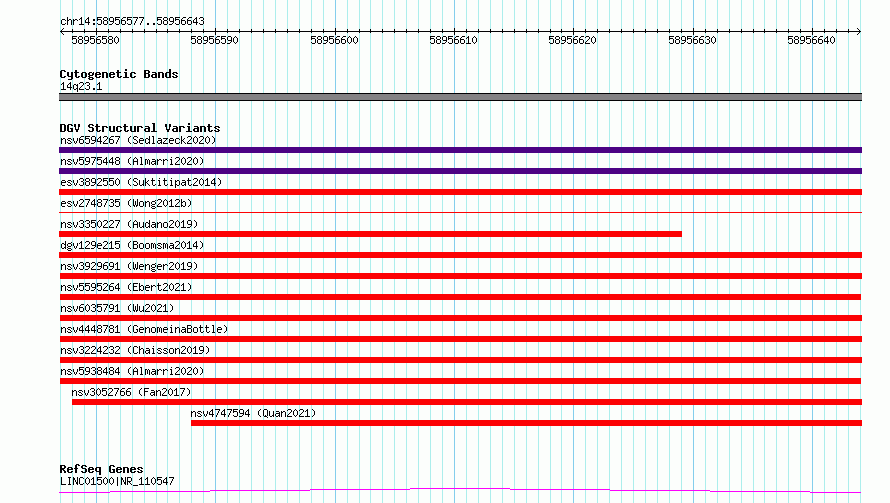Image resolution: width=890 pixels, height=503 pixels.
Task: Select the LINC01500|NR_110547 gene label
Action: pos(117,481)
